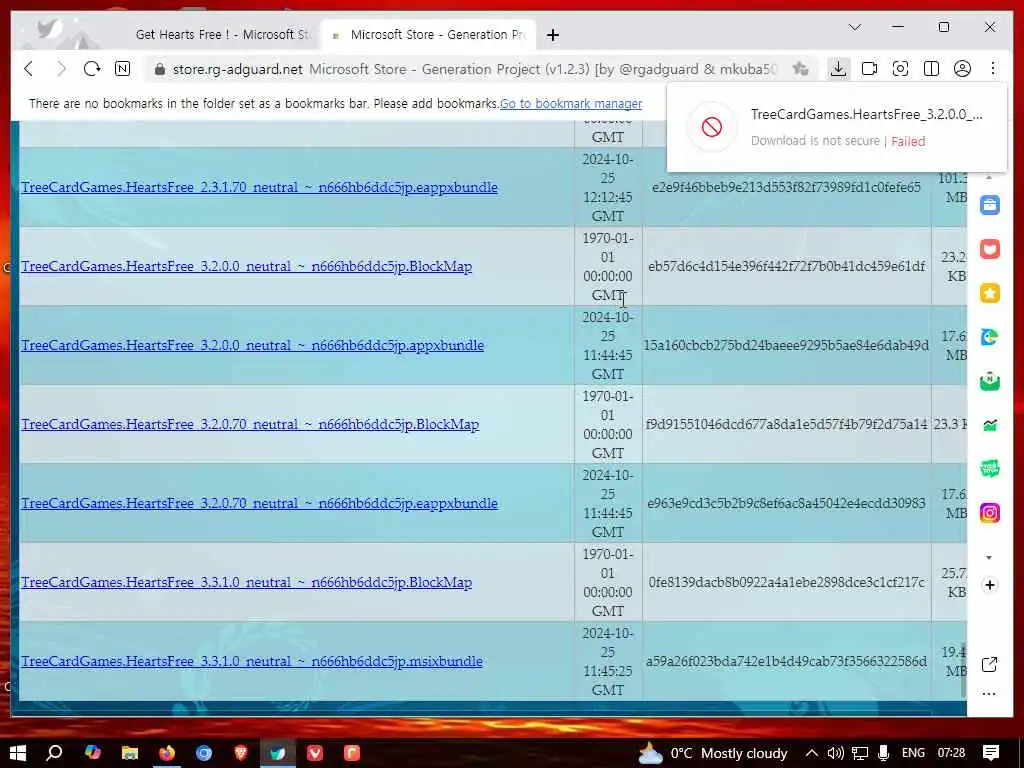Download HeartsFree 2.3.1.70 eappxbundle link

click(259, 187)
